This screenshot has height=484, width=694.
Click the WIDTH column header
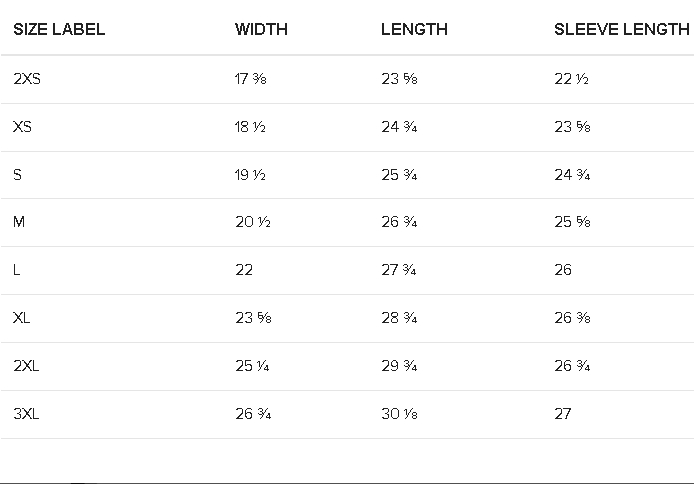[x=261, y=30]
